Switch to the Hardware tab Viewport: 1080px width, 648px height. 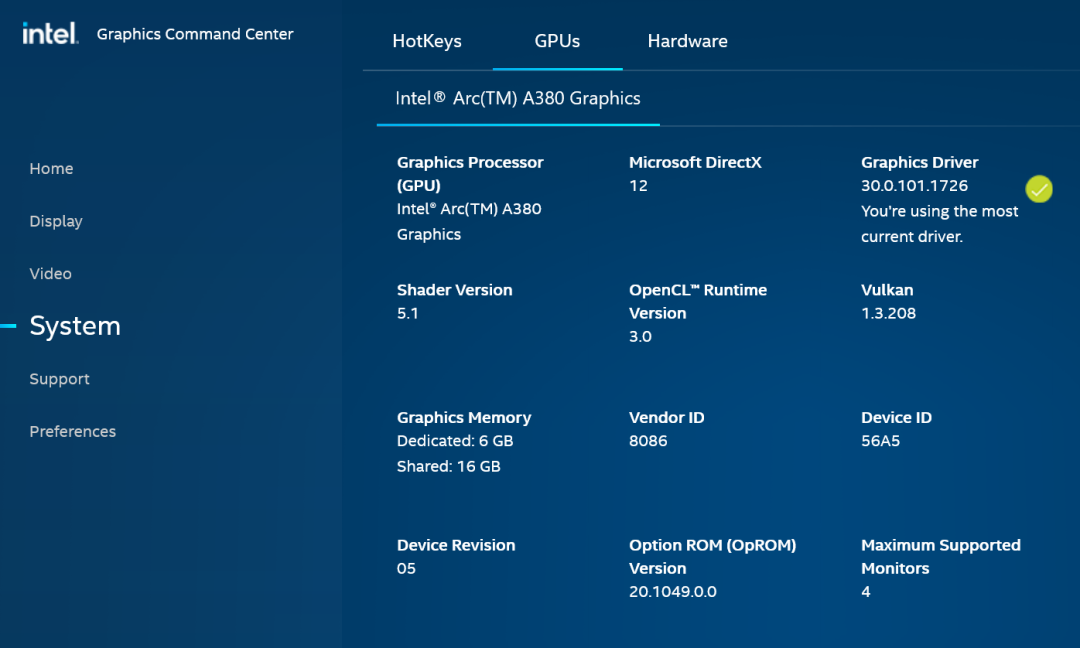pos(687,41)
